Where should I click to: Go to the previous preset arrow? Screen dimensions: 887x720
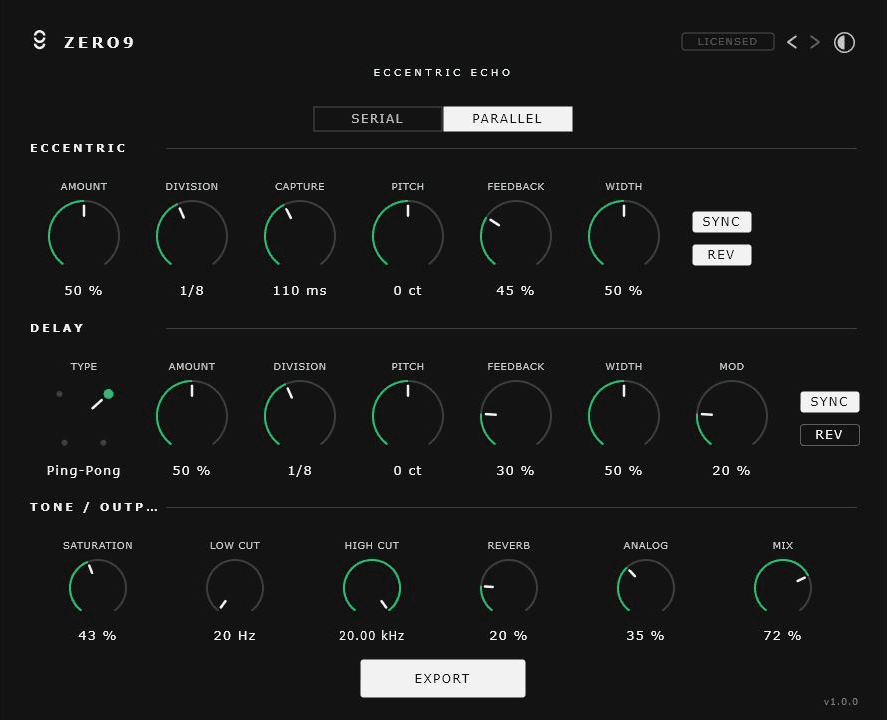click(792, 42)
